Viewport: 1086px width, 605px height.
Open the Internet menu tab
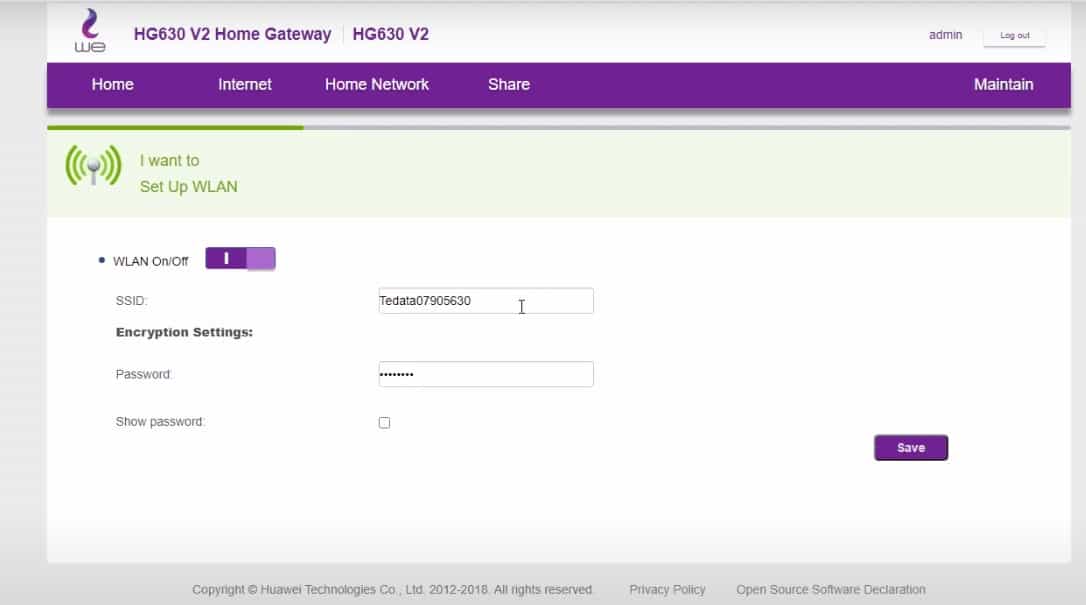tap(245, 85)
